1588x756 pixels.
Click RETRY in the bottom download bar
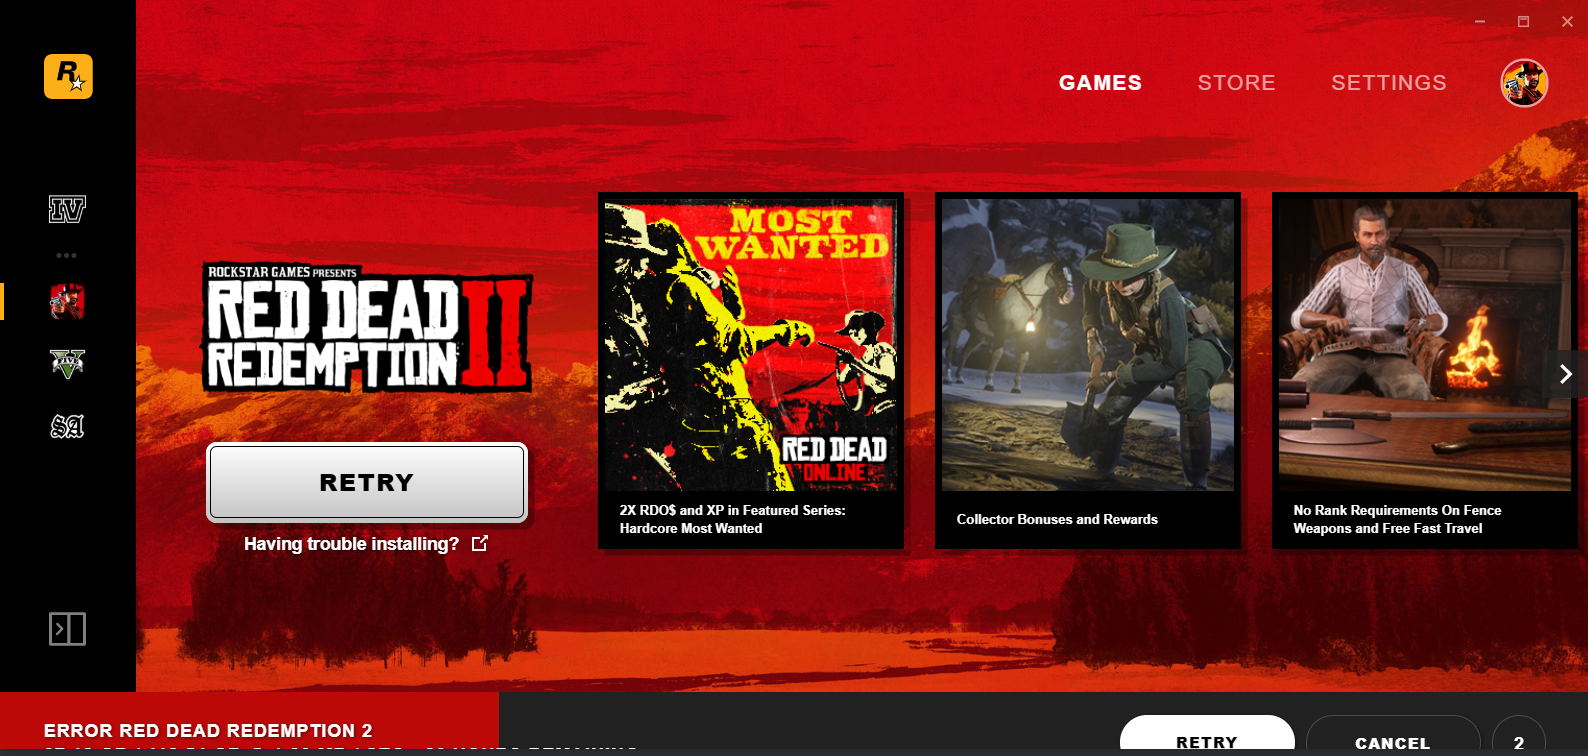[1207, 736]
